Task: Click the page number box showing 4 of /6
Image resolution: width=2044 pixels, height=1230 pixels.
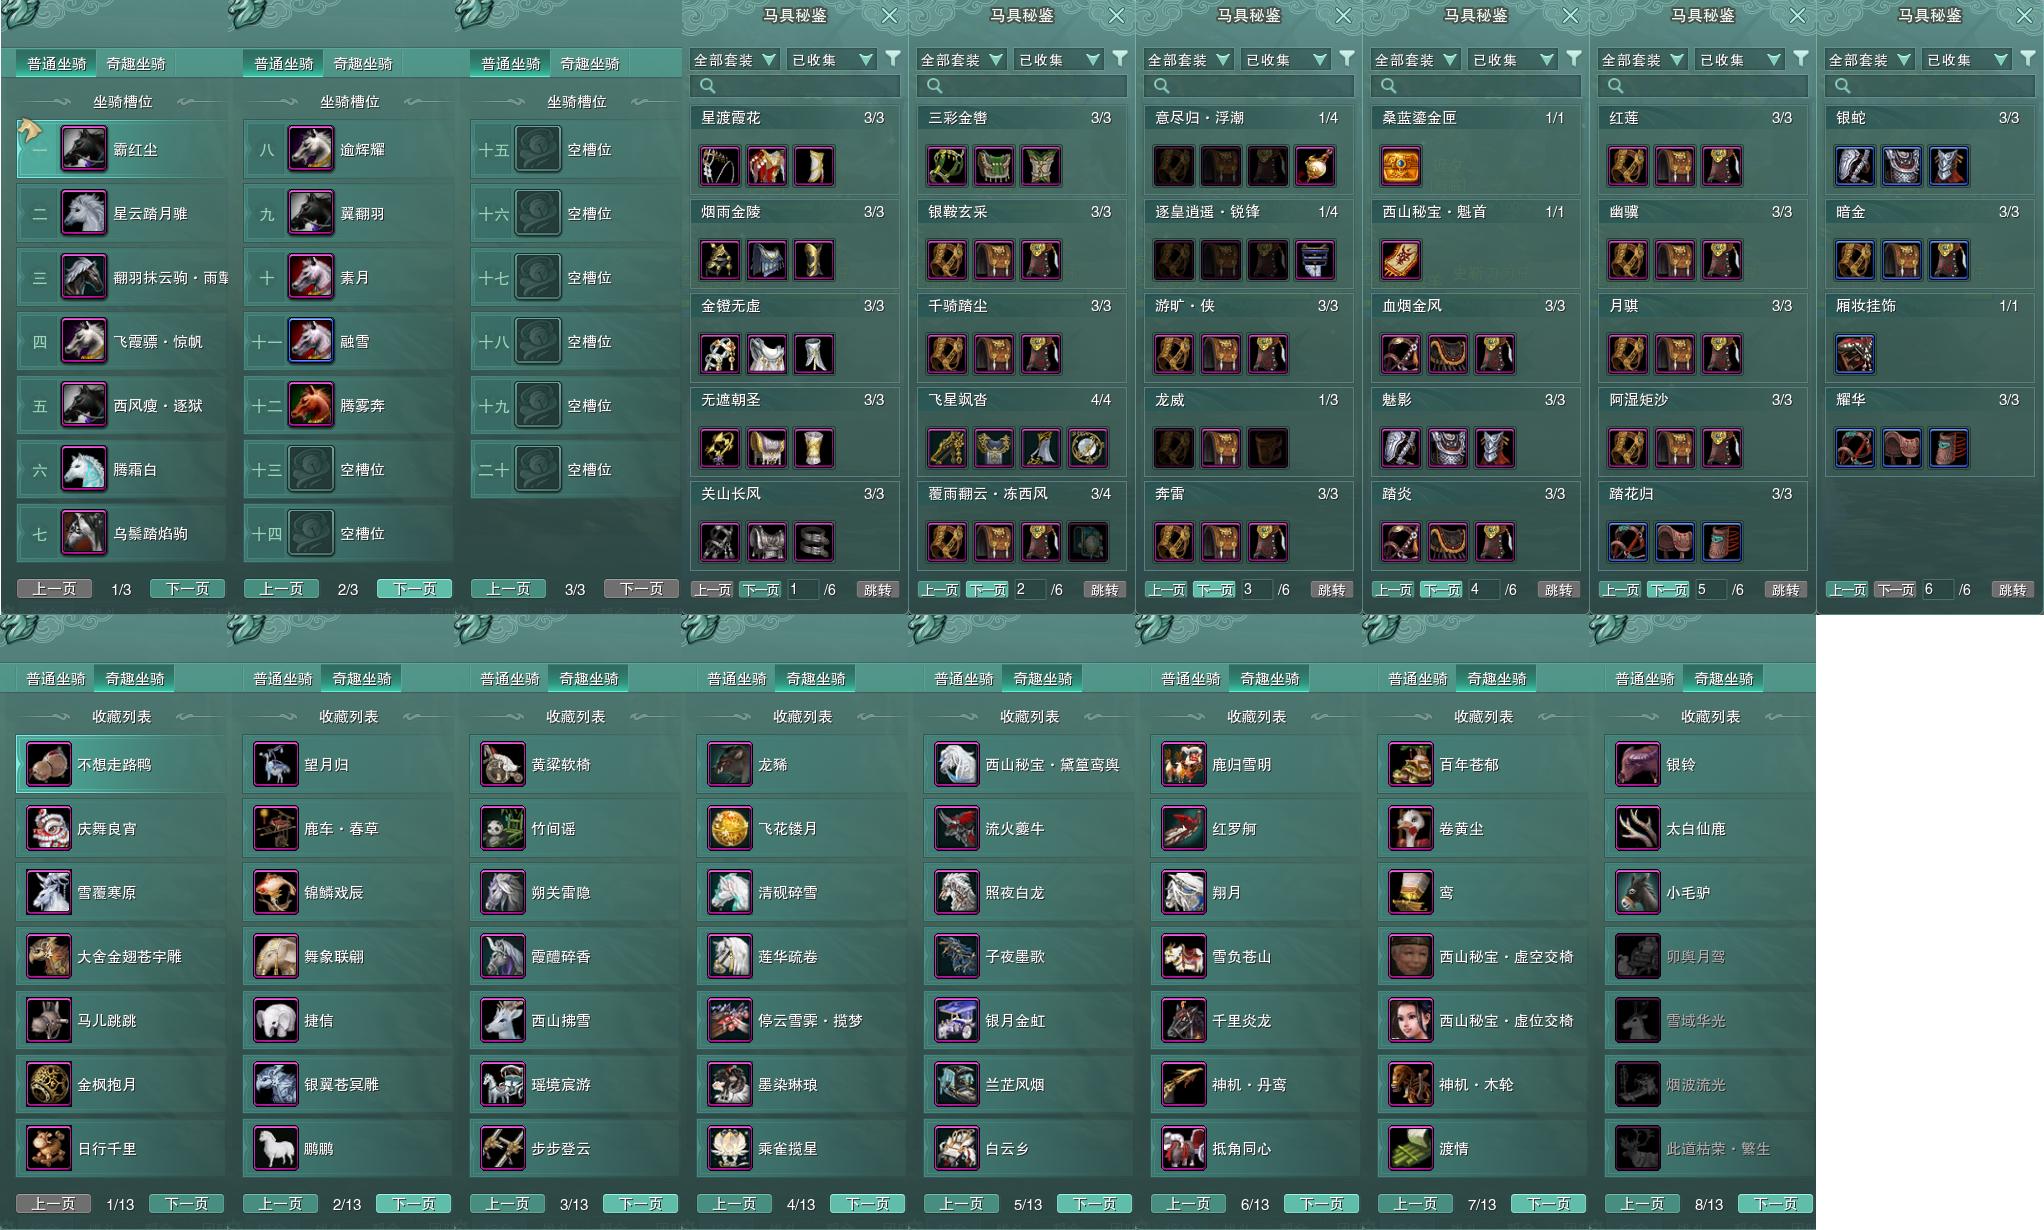Action: pyautogui.click(x=1483, y=590)
